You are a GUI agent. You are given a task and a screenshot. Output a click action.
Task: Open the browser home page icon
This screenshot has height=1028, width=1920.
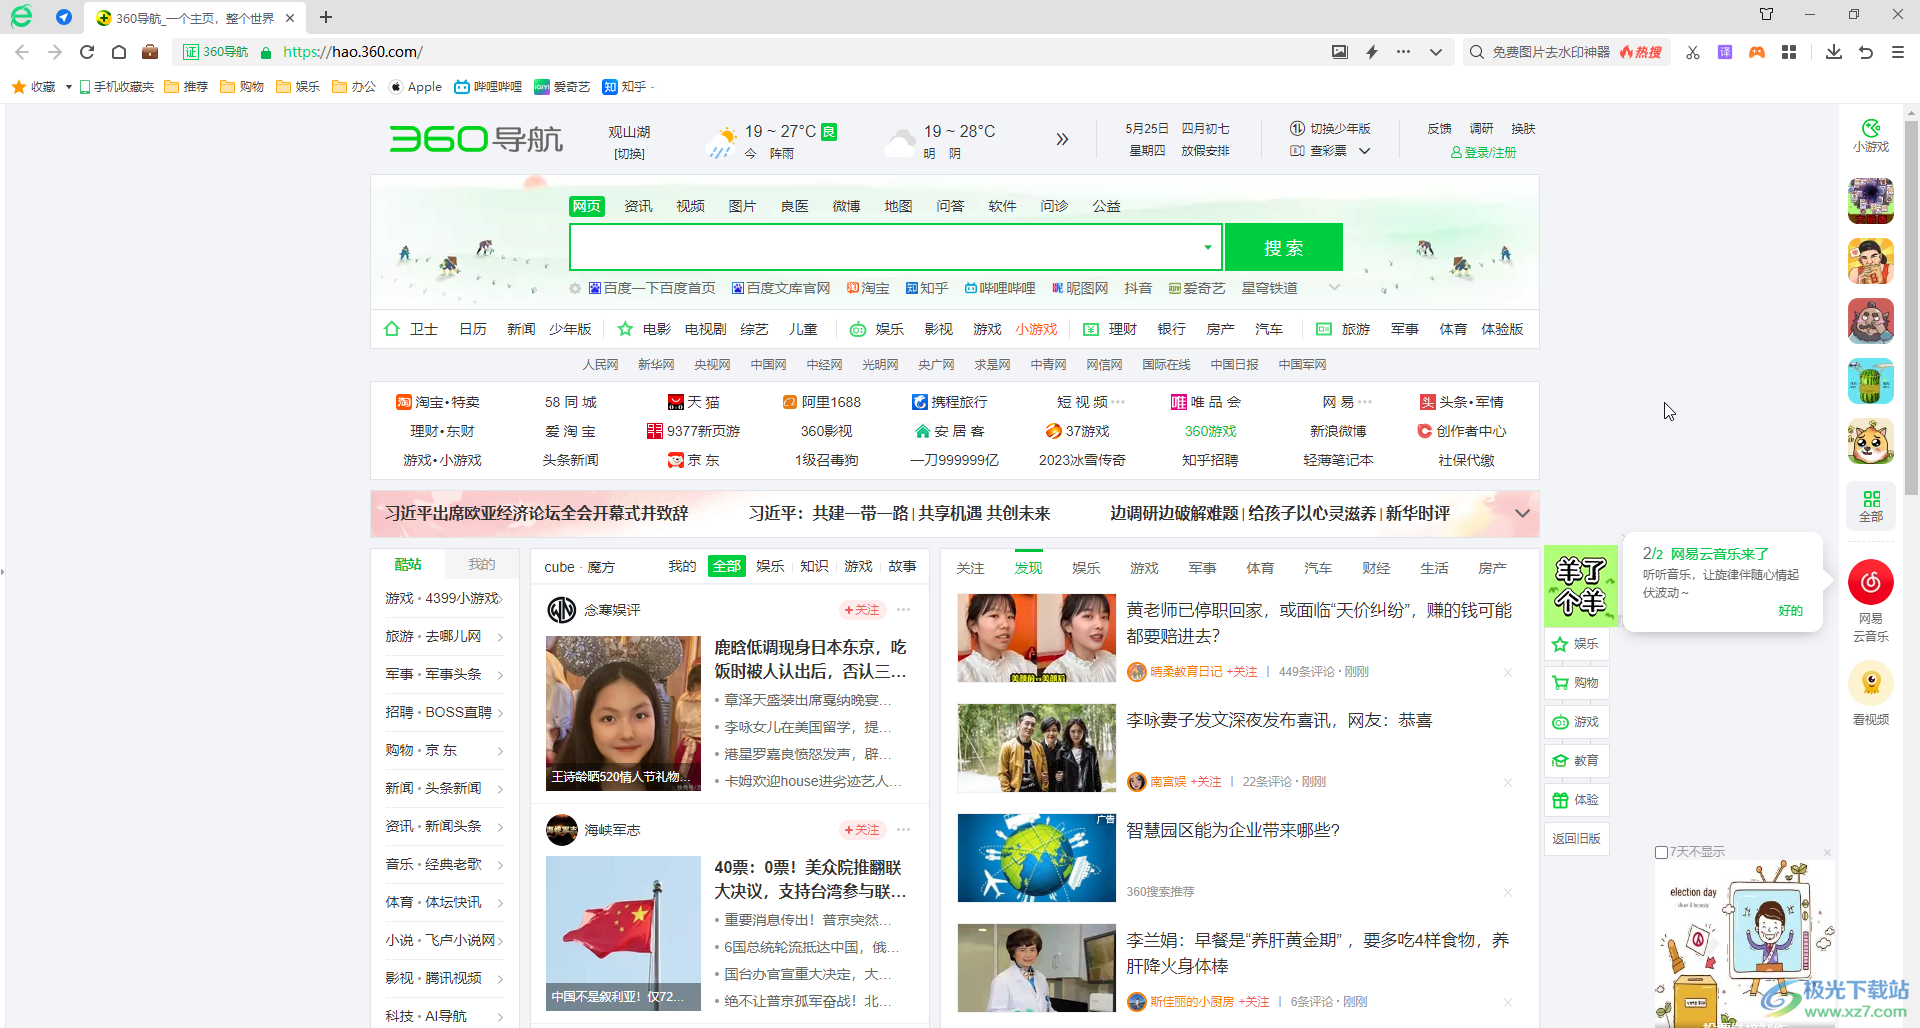(x=119, y=52)
